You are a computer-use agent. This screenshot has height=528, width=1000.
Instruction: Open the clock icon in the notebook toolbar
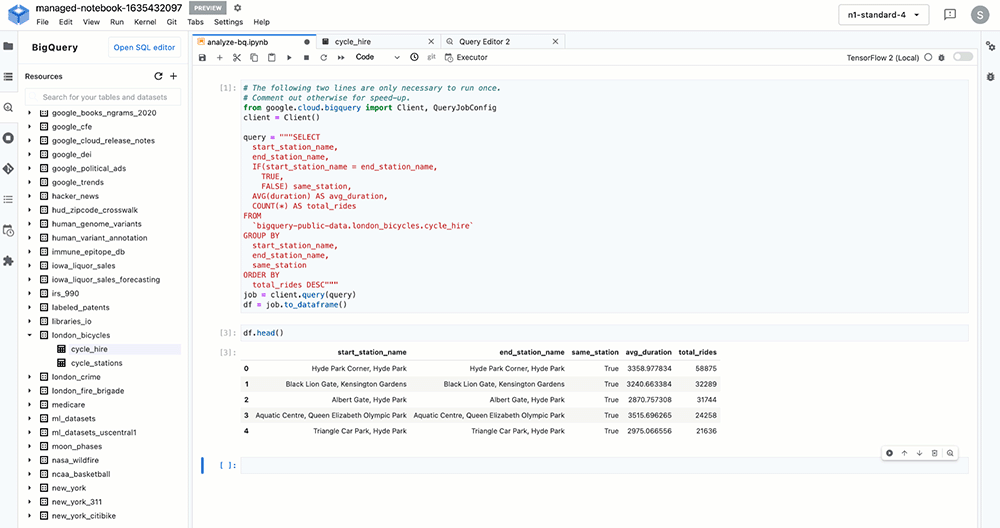point(415,57)
